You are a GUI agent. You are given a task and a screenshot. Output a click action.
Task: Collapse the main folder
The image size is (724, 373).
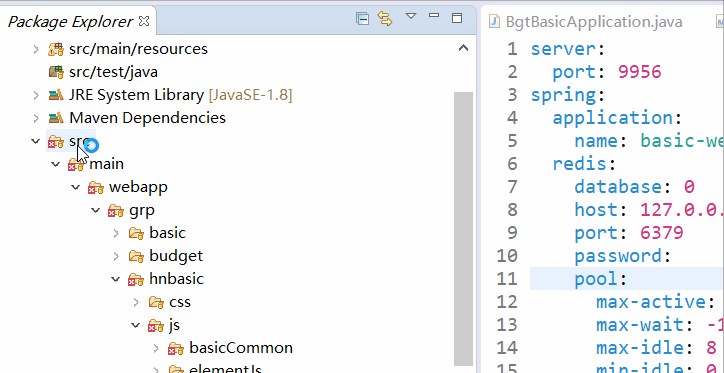tap(56, 164)
